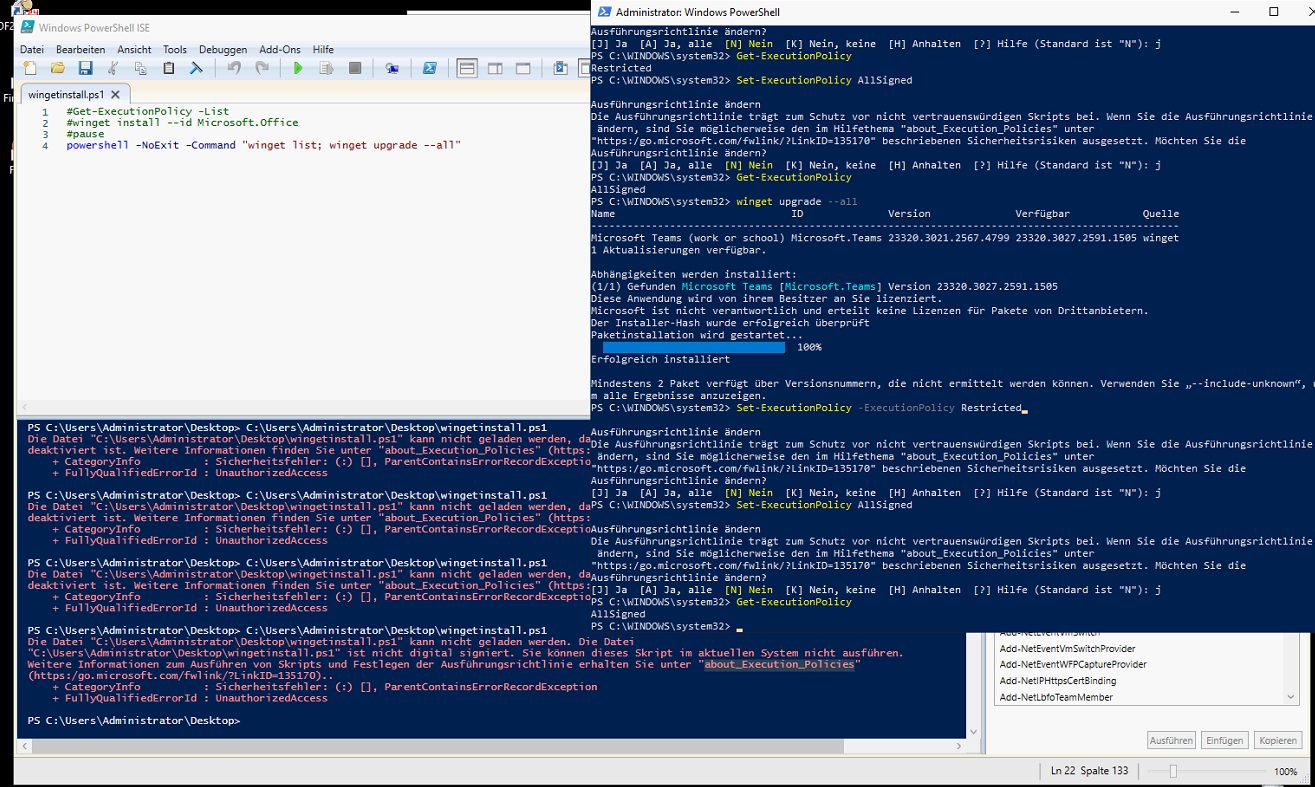
Task: Click the Undo arrow icon
Action: coord(234,68)
